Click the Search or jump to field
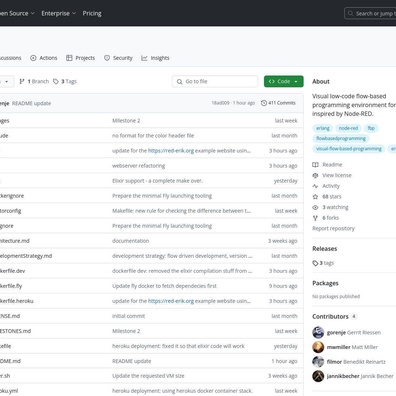 point(370,14)
